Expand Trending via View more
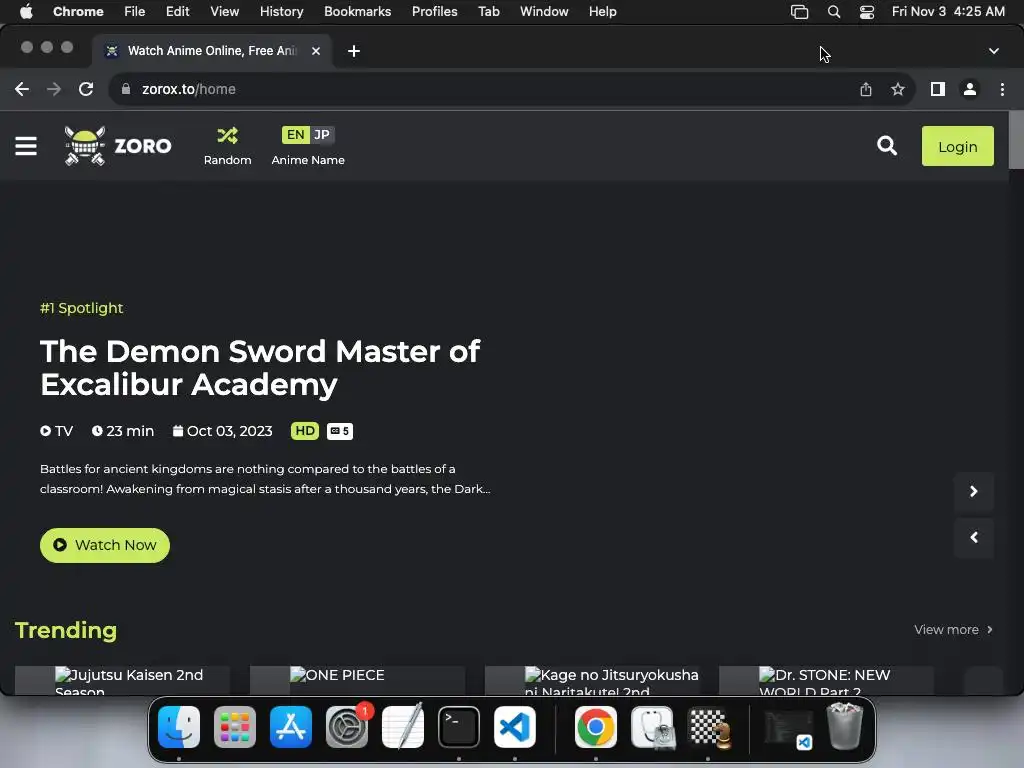The image size is (1024, 768). click(953, 630)
